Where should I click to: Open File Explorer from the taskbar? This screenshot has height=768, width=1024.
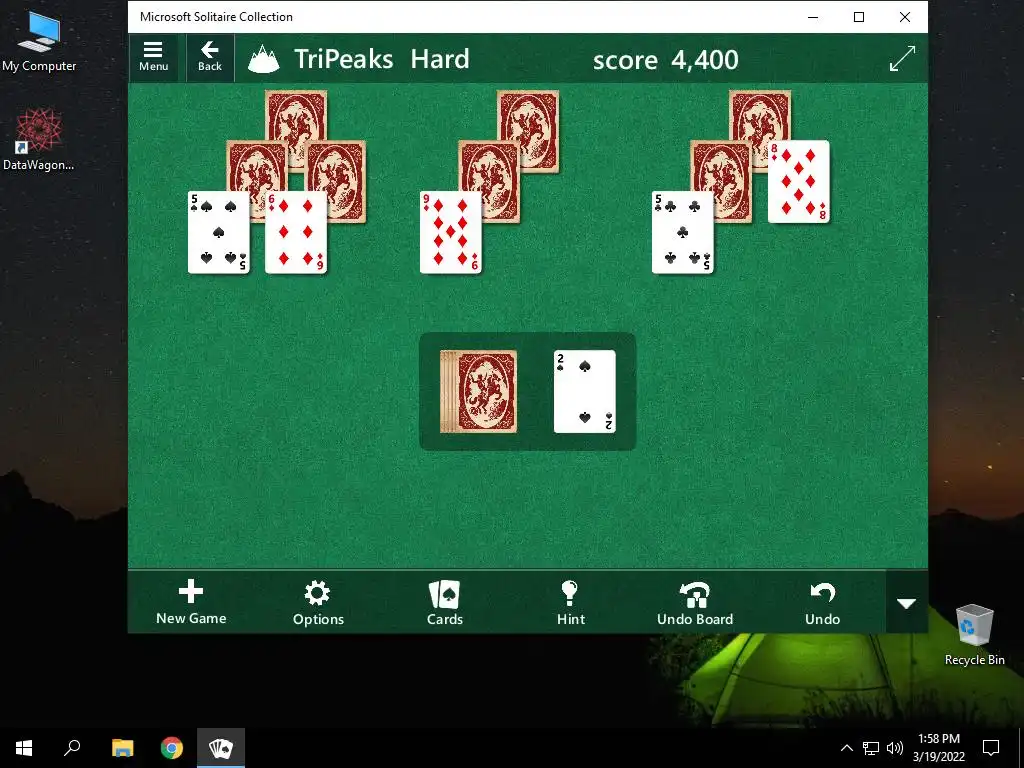(x=122, y=748)
